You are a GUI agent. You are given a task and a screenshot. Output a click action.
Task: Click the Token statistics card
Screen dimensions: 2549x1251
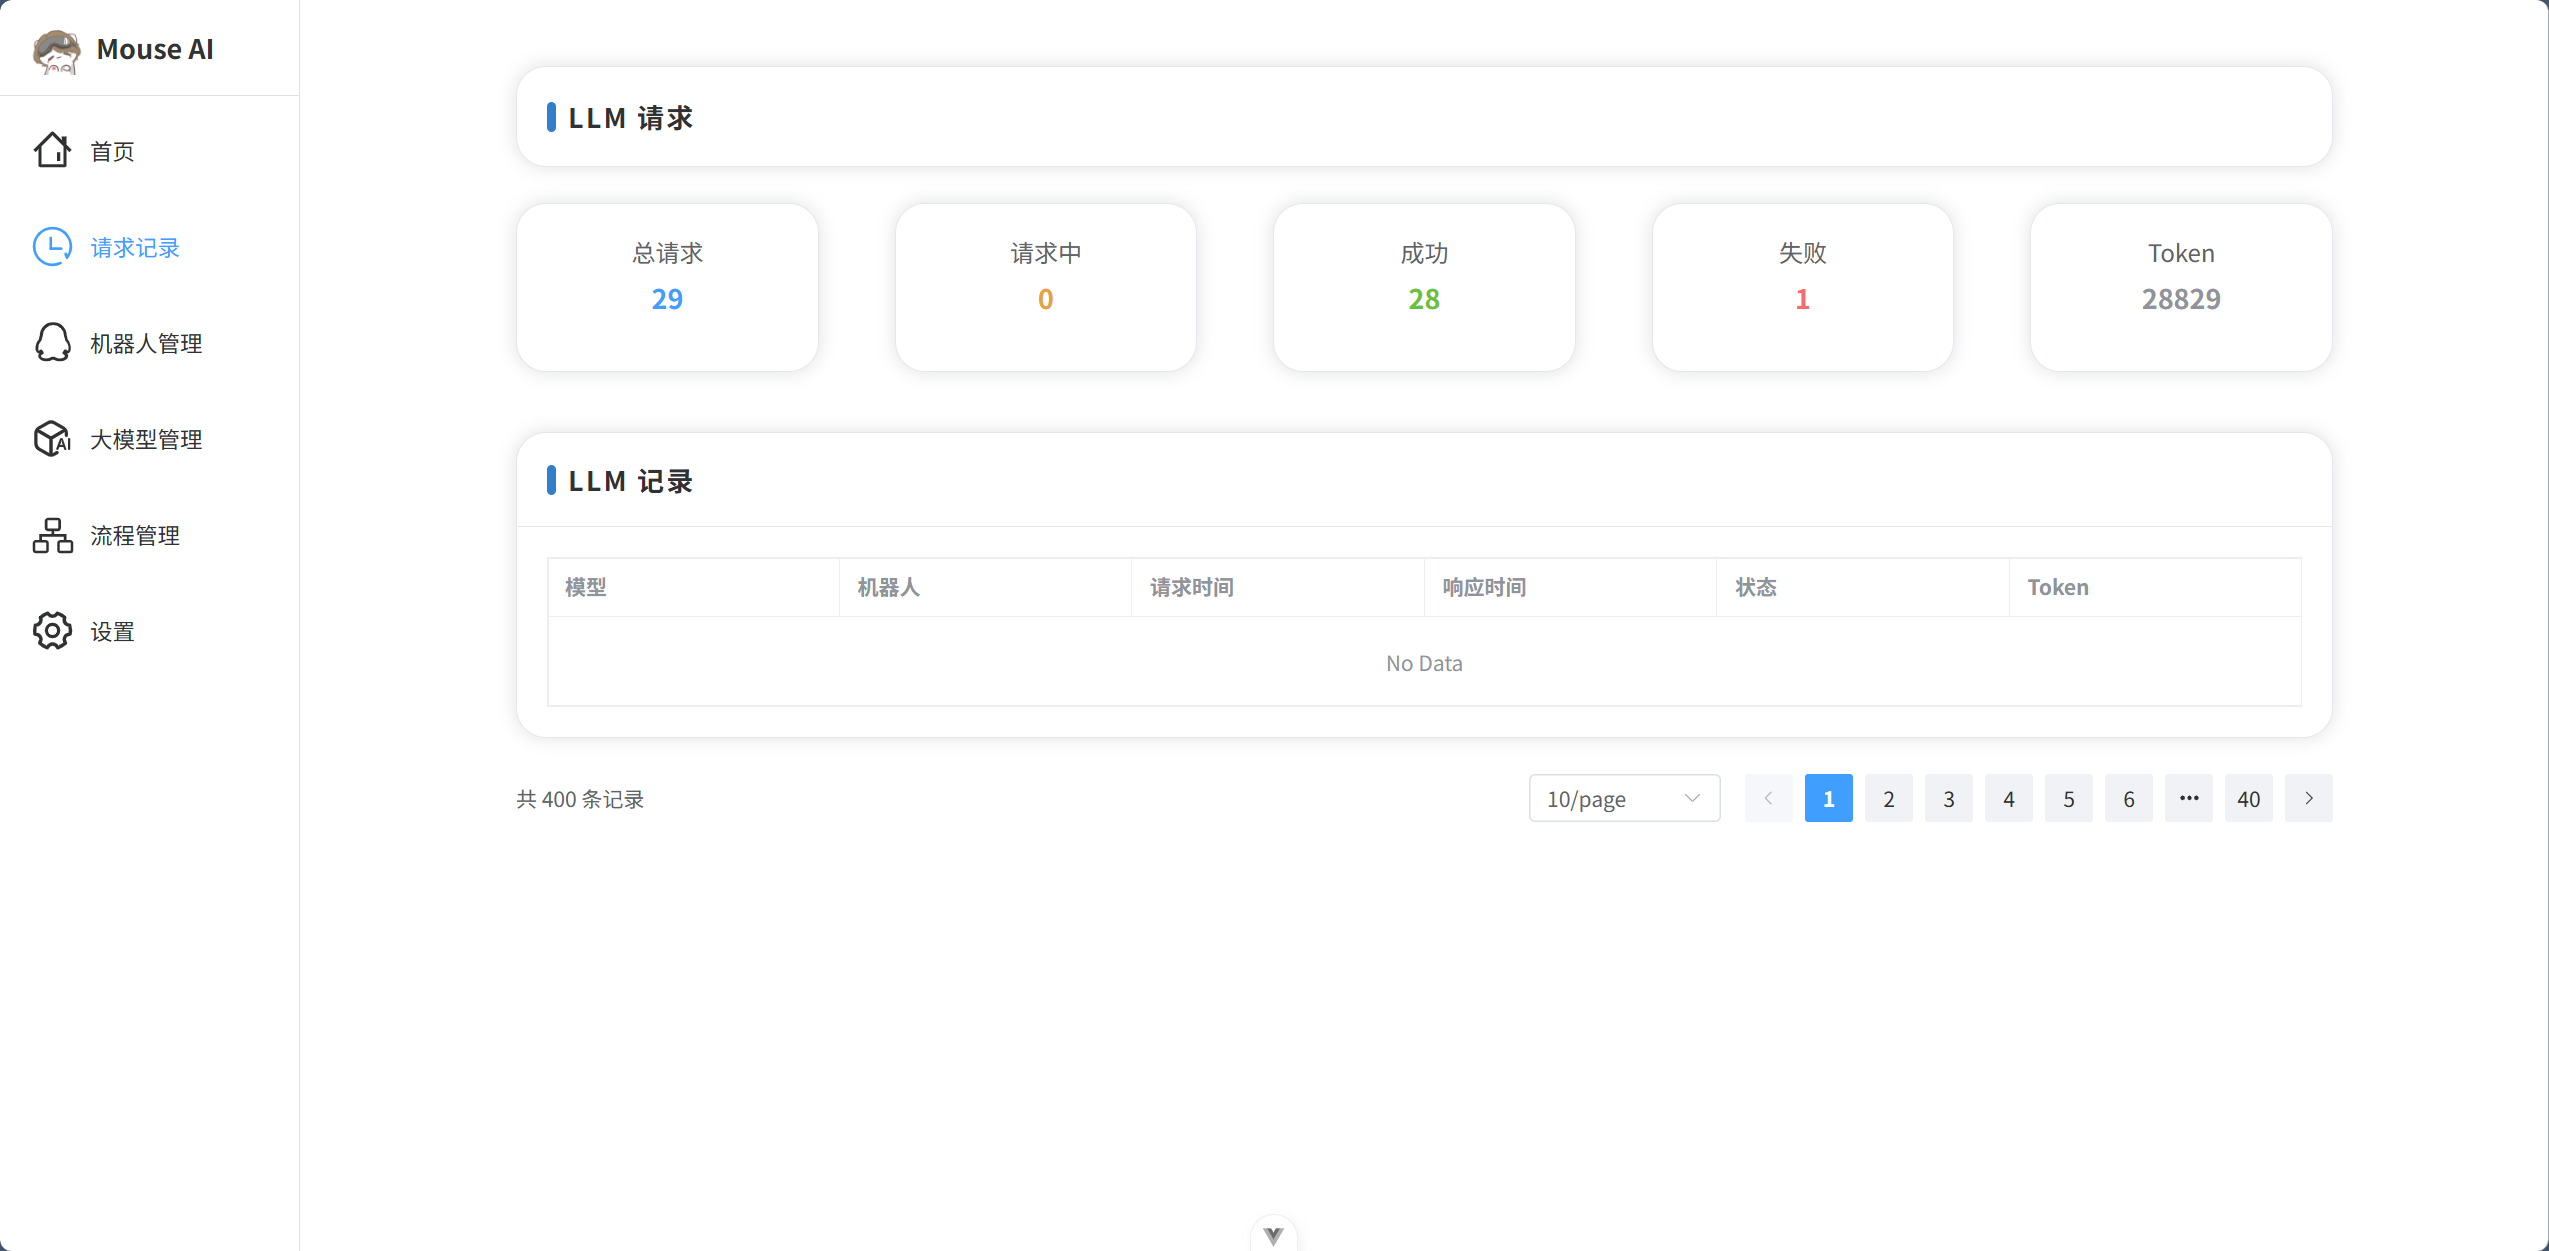[x=2180, y=287]
